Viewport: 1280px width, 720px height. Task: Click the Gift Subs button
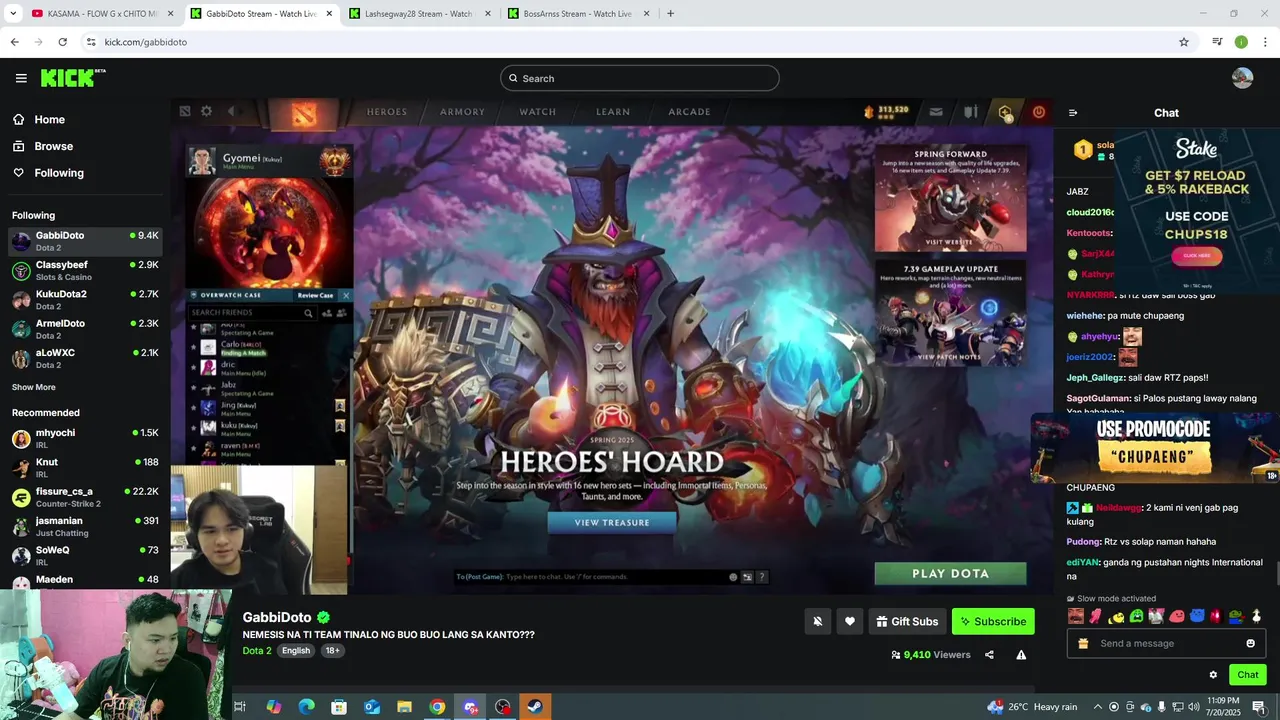tap(907, 621)
